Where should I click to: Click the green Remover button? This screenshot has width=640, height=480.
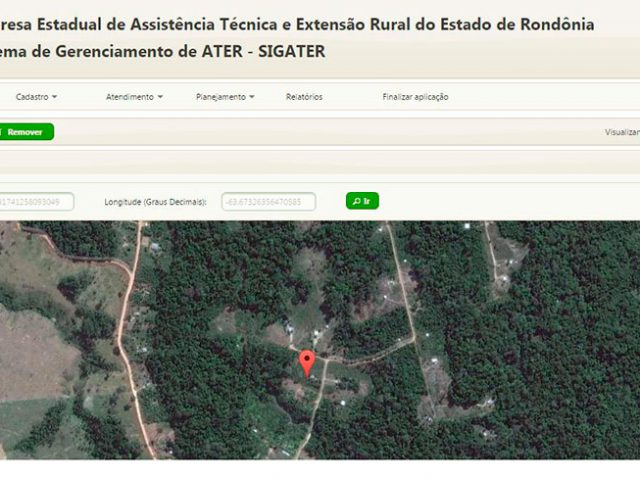pyautogui.click(x=25, y=132)
